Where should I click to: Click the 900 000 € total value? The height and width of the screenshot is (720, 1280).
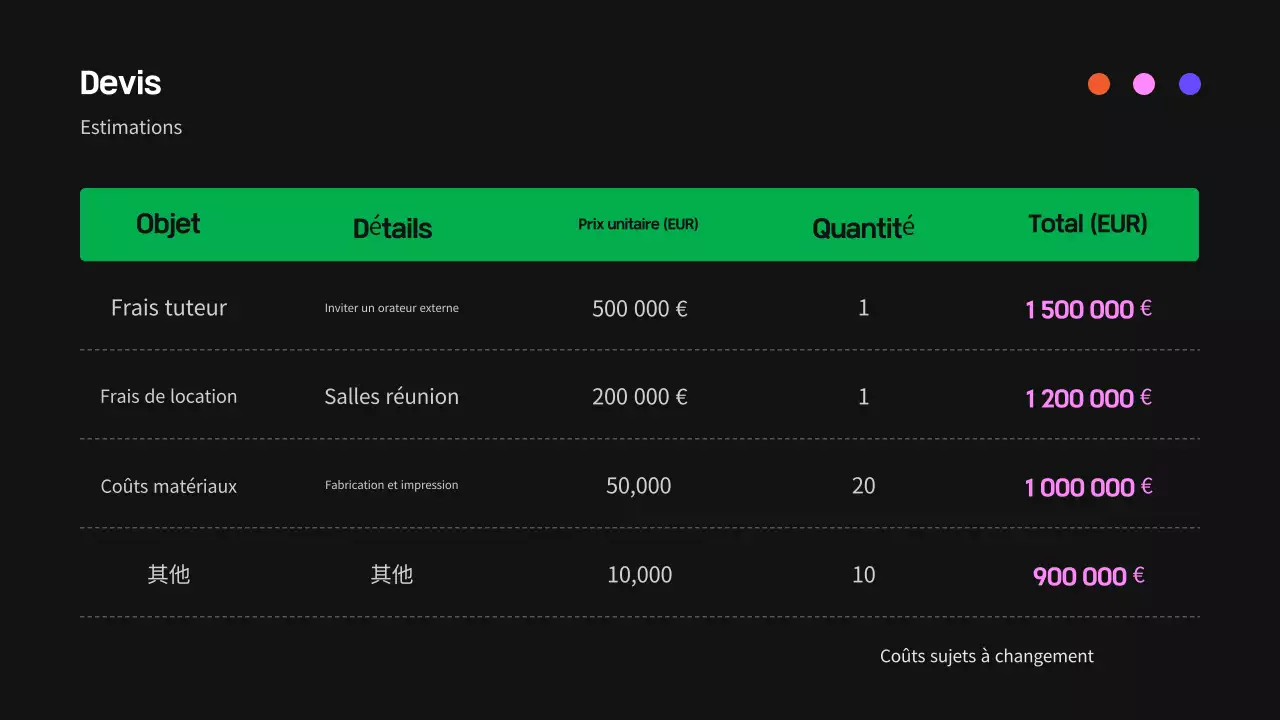coord(1088,576)
